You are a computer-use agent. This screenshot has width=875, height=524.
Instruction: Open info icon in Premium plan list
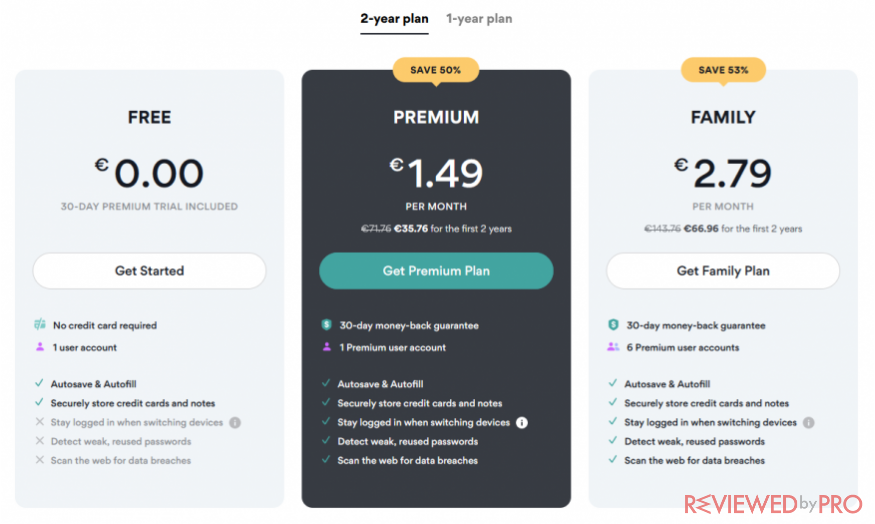coord(522,422)
